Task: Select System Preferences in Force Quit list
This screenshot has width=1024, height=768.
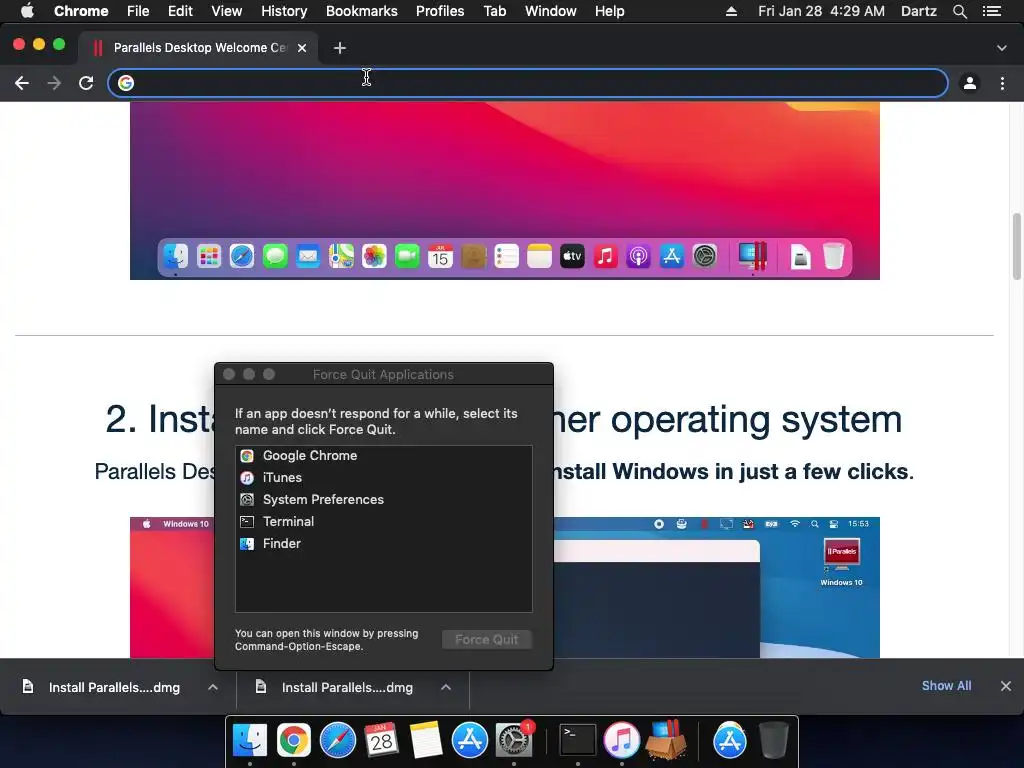Action: pyautogui.click(x=383, y=500)
